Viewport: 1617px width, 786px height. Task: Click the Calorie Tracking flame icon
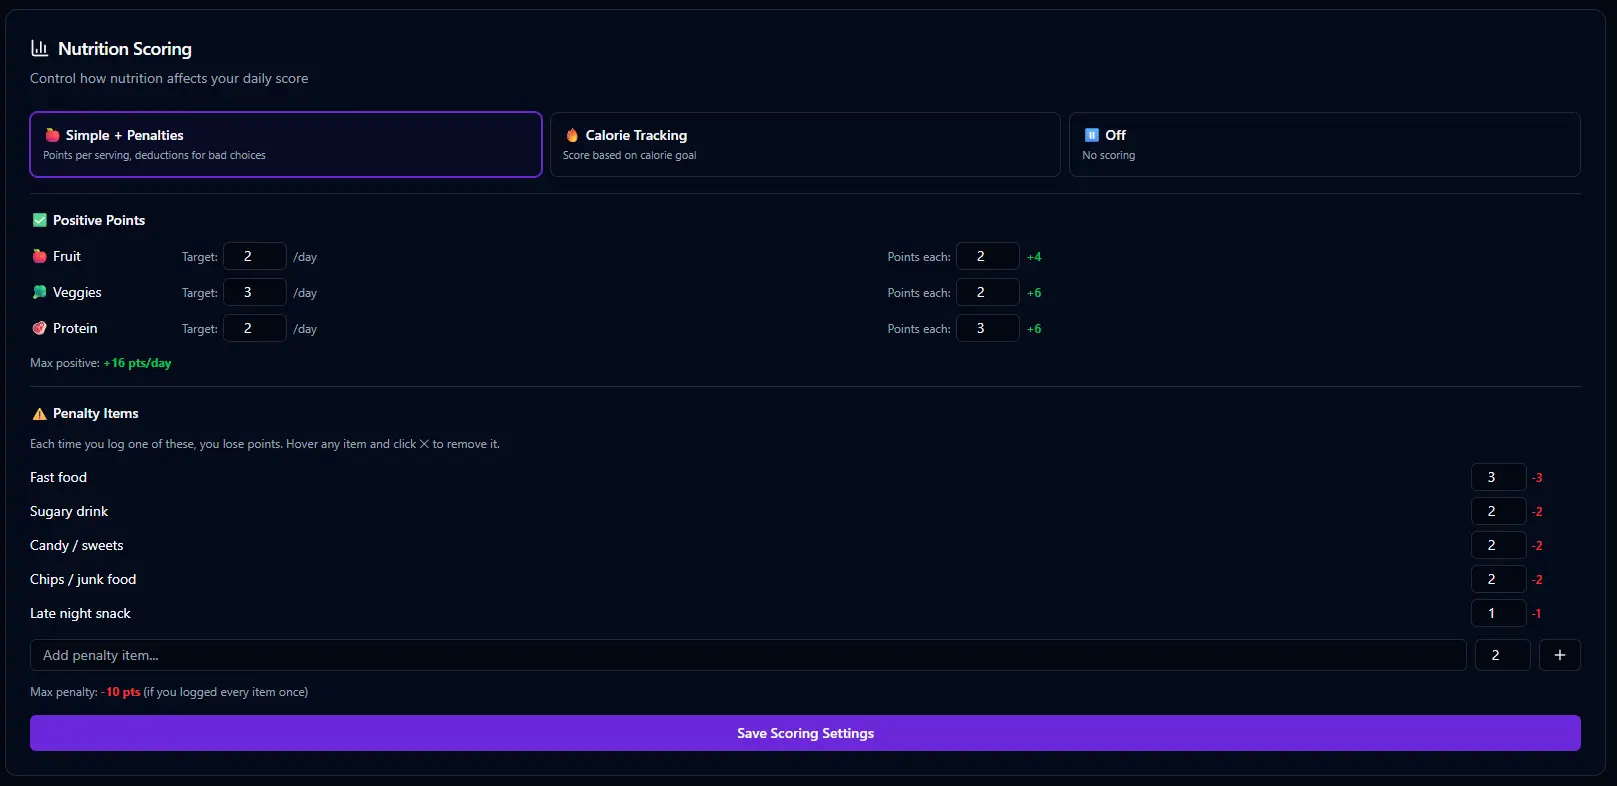572,135
